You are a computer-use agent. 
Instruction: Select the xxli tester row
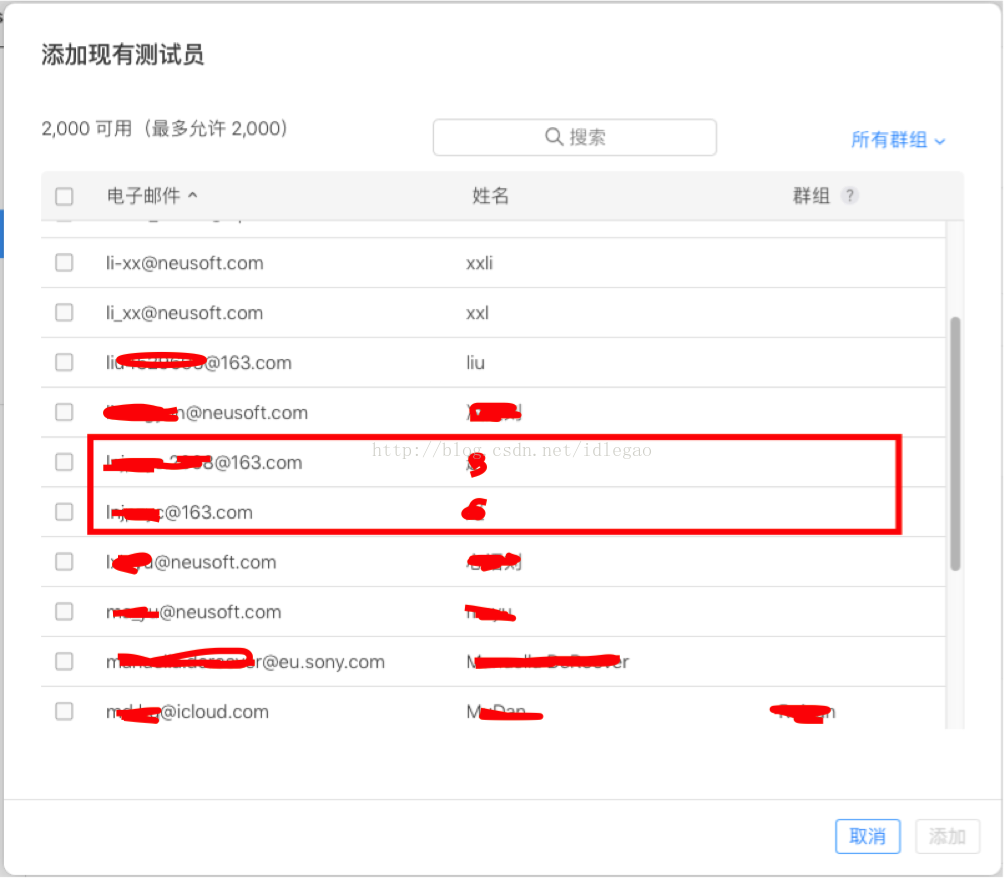480,263
